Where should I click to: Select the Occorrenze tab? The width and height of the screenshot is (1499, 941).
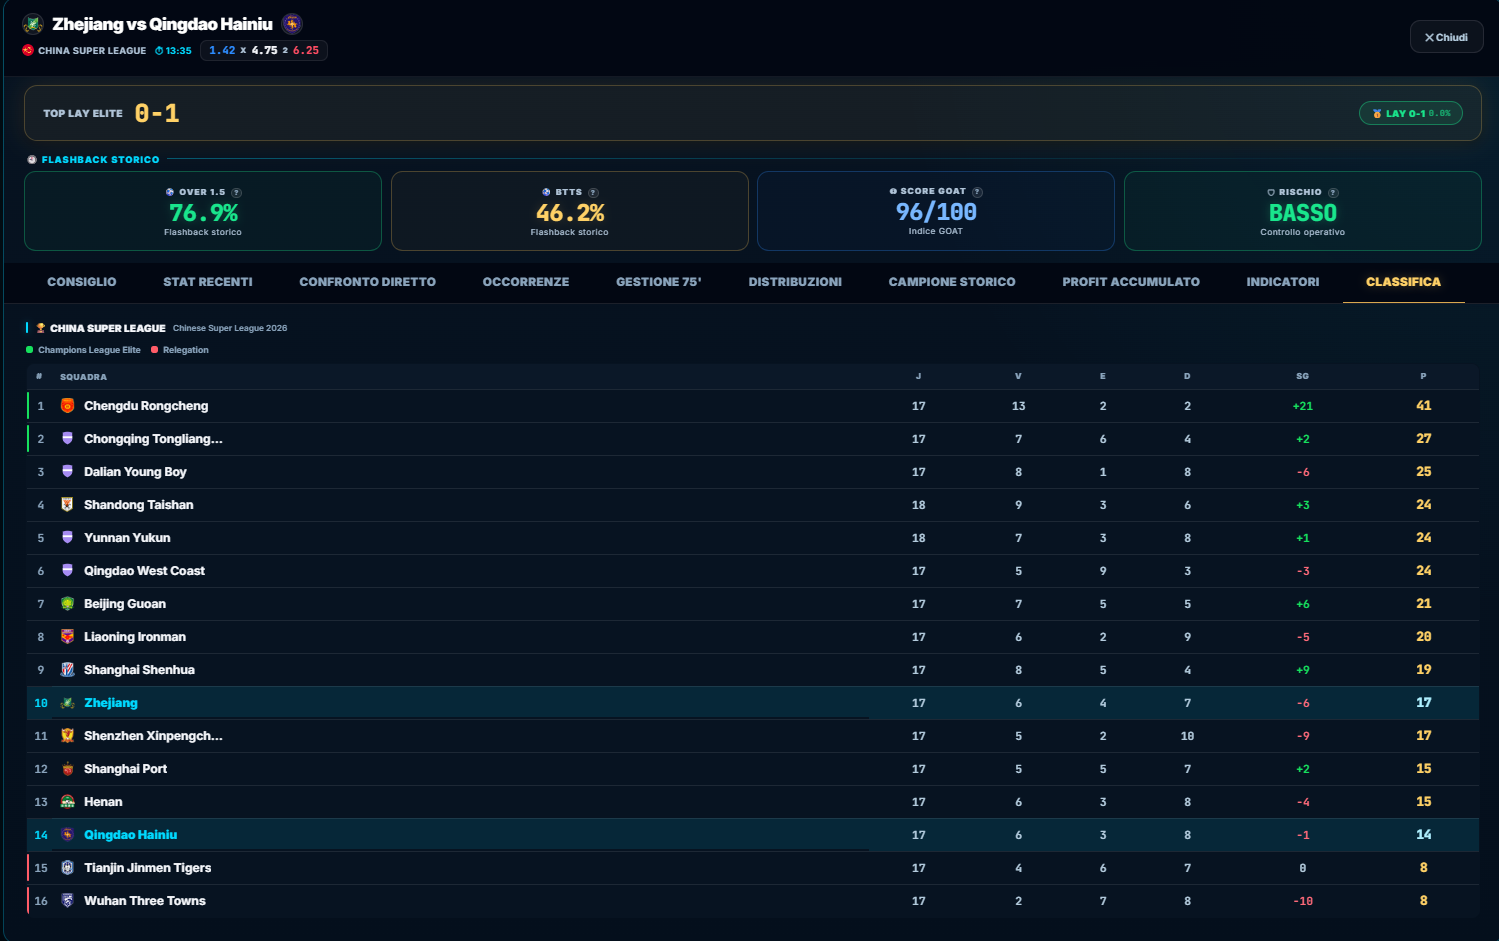tap(526, 282)
